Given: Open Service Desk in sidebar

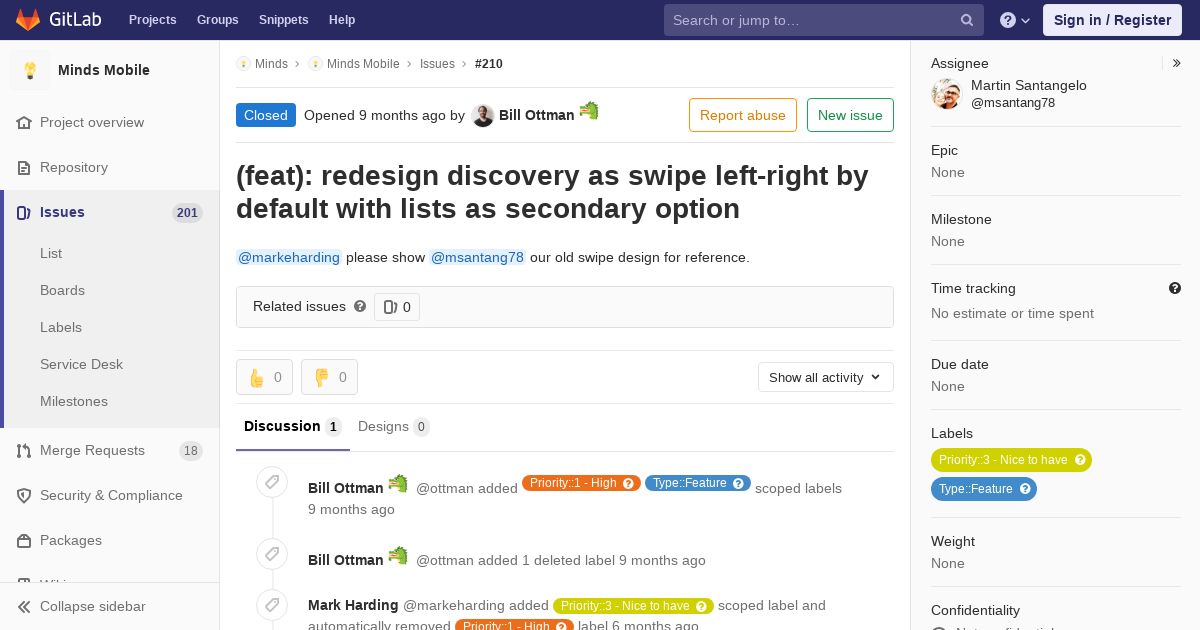Looking at the screenshot, I should (81, 364).
